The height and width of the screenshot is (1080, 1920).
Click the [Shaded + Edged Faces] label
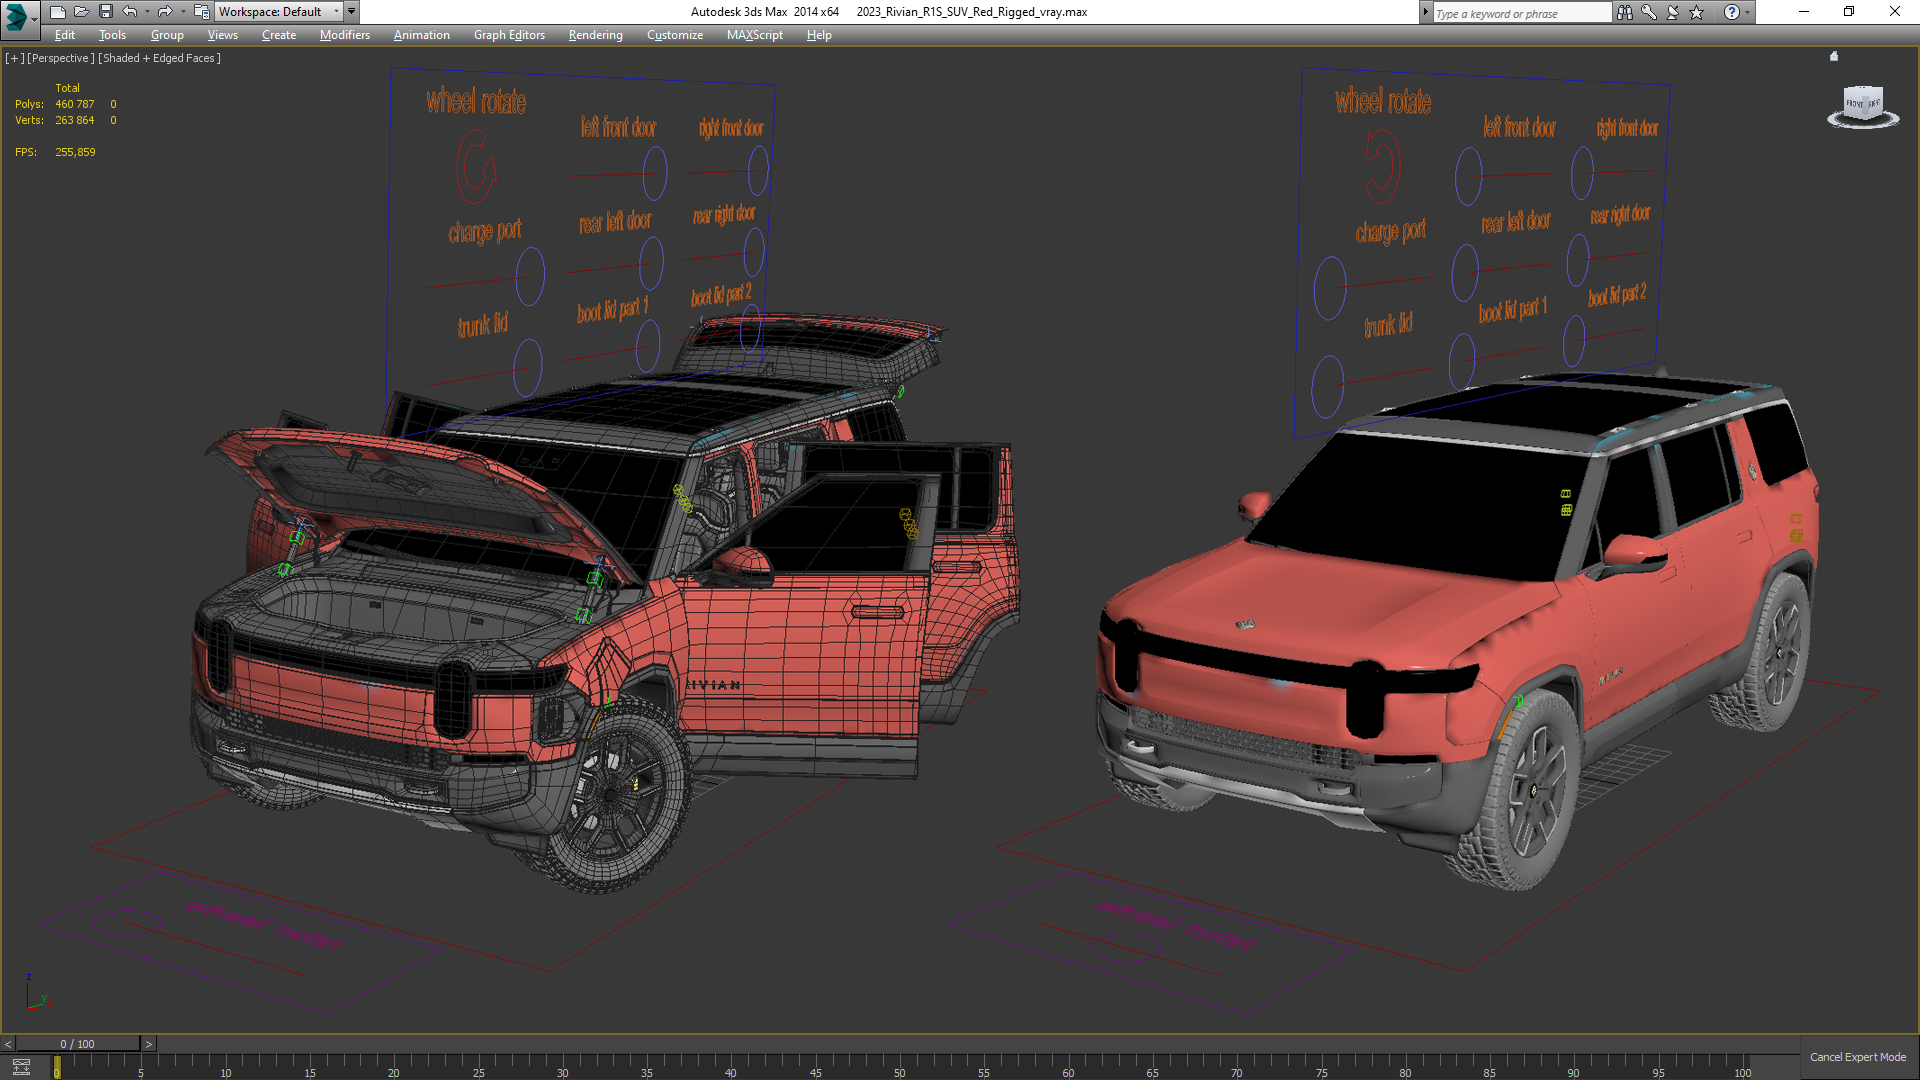click(159, 58)
